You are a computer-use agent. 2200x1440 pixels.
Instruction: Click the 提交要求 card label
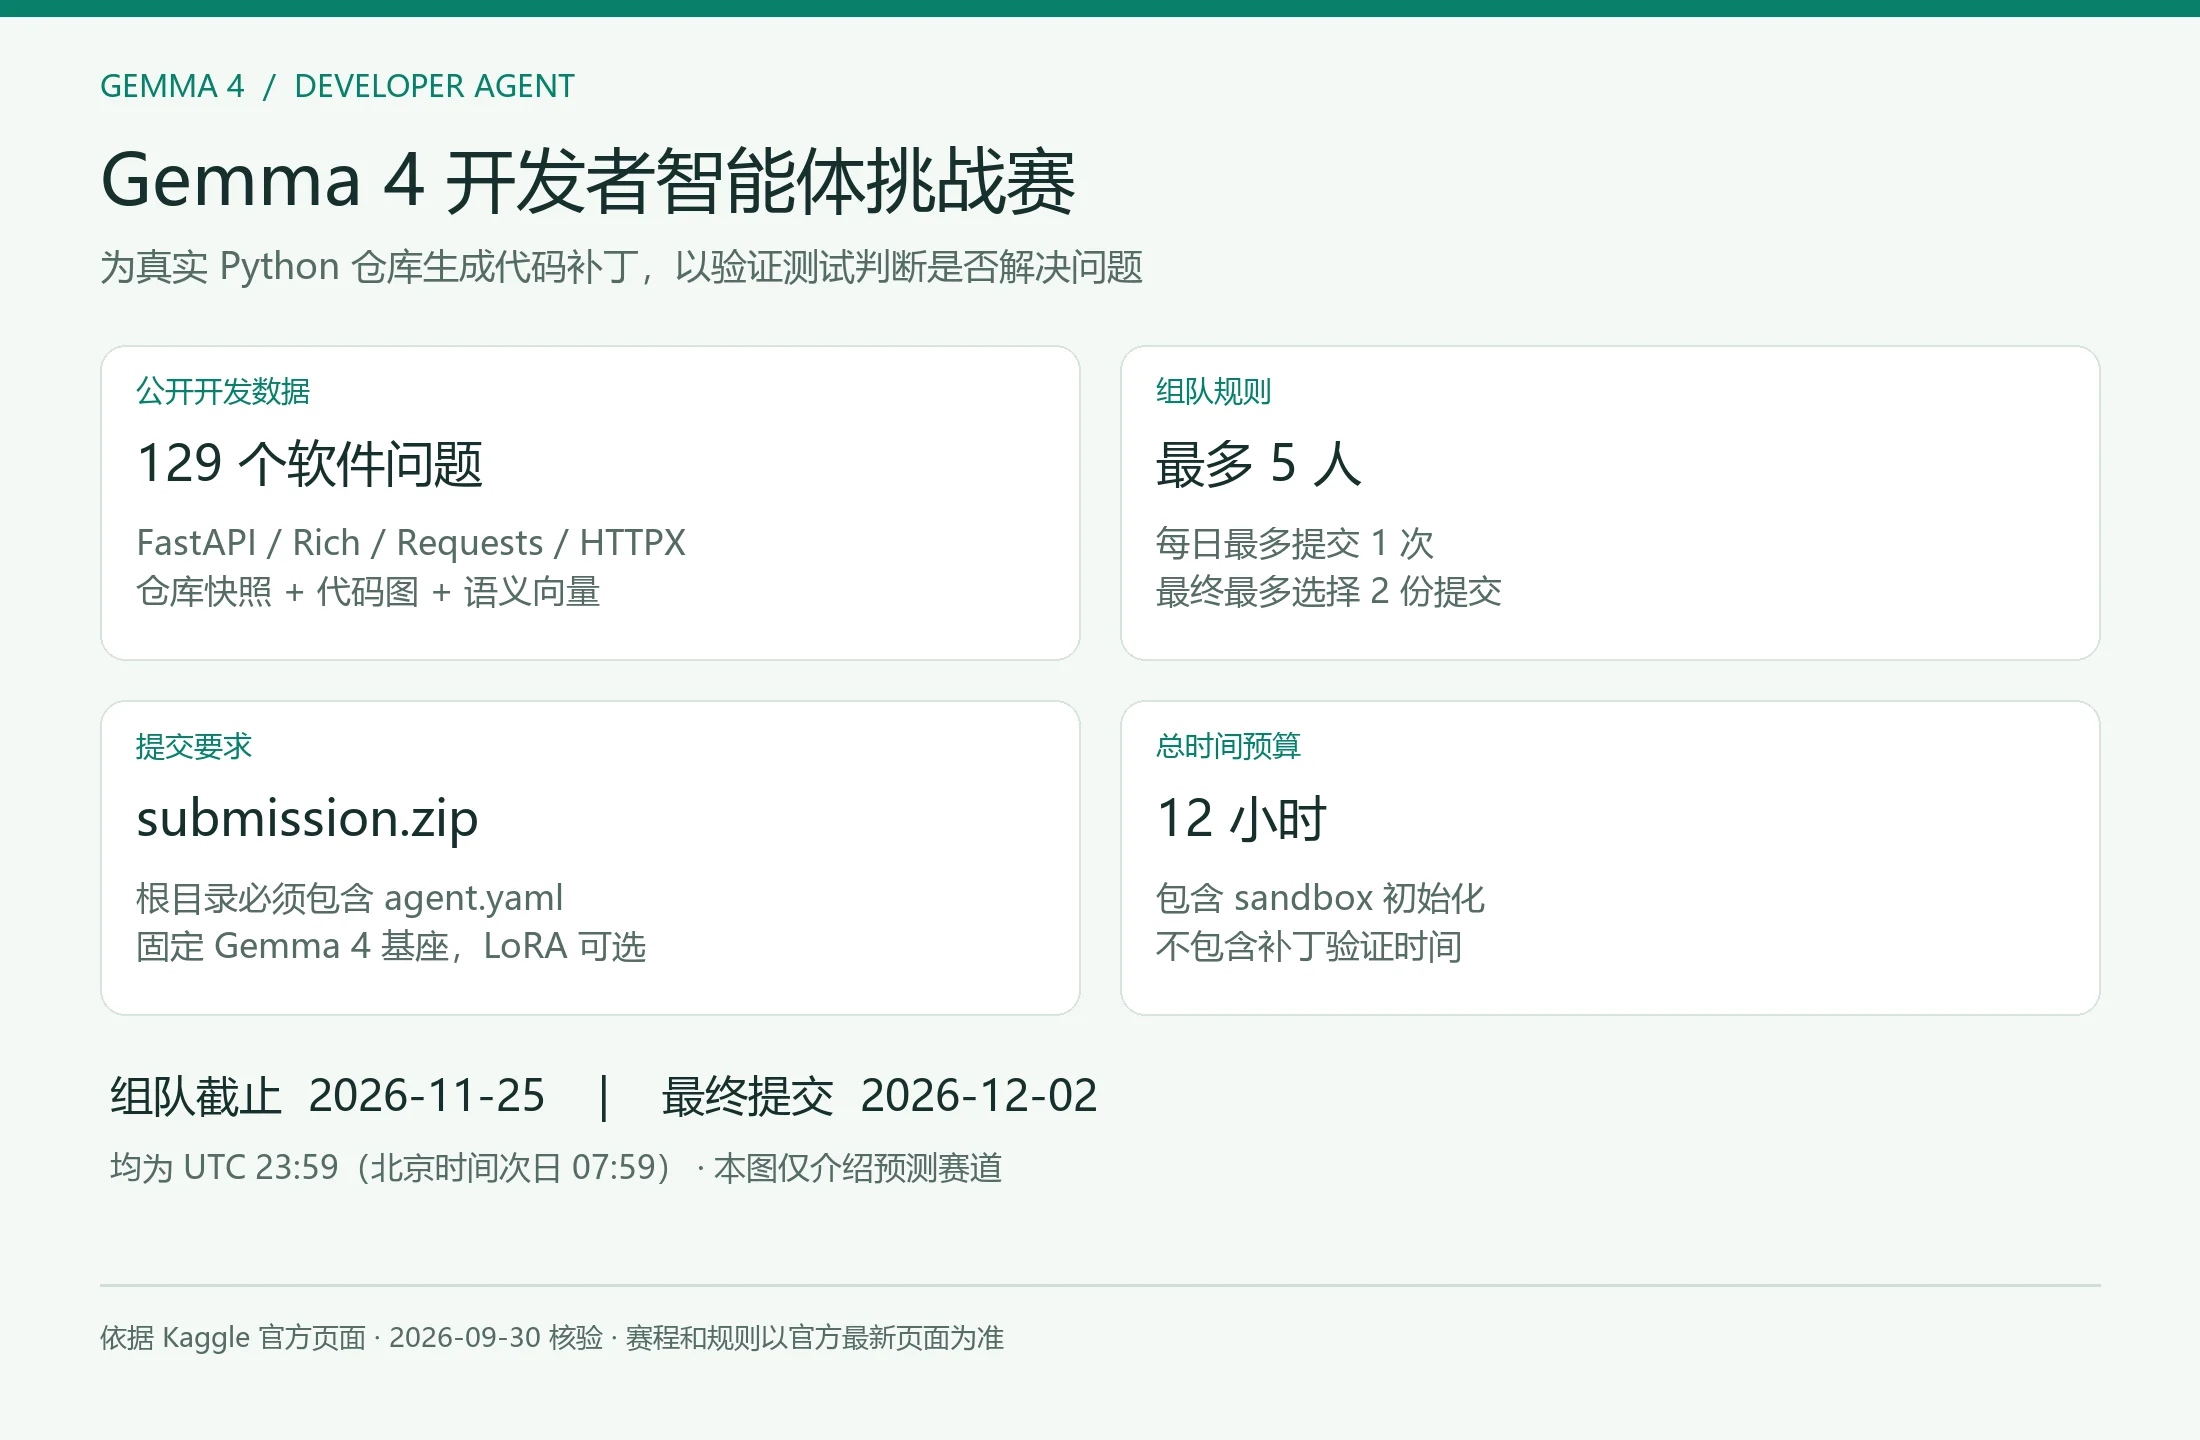[x=194, y=746]
